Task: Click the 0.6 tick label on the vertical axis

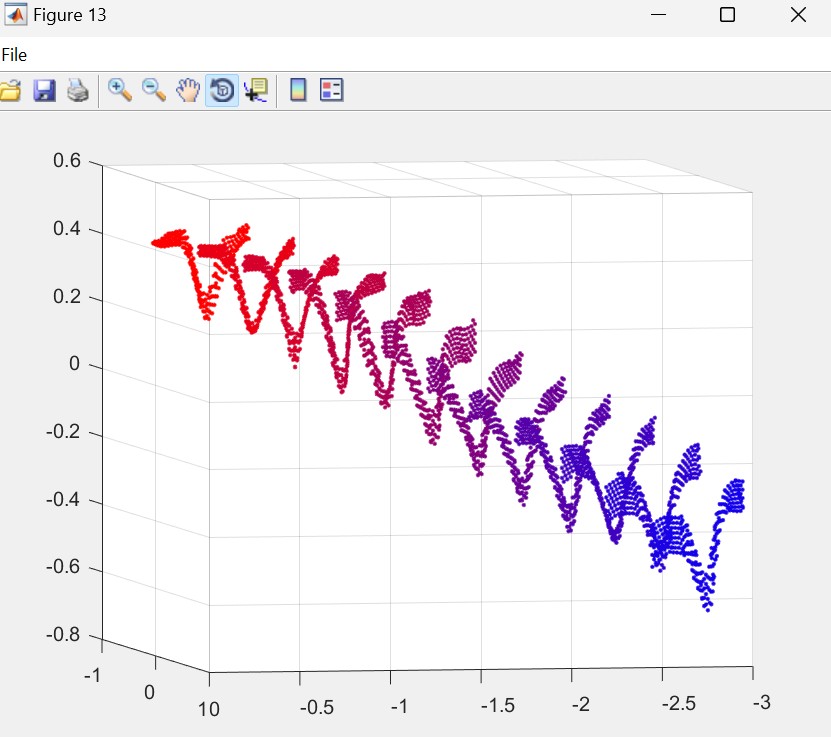Action: pyautogui.click(x=66, y=161)
